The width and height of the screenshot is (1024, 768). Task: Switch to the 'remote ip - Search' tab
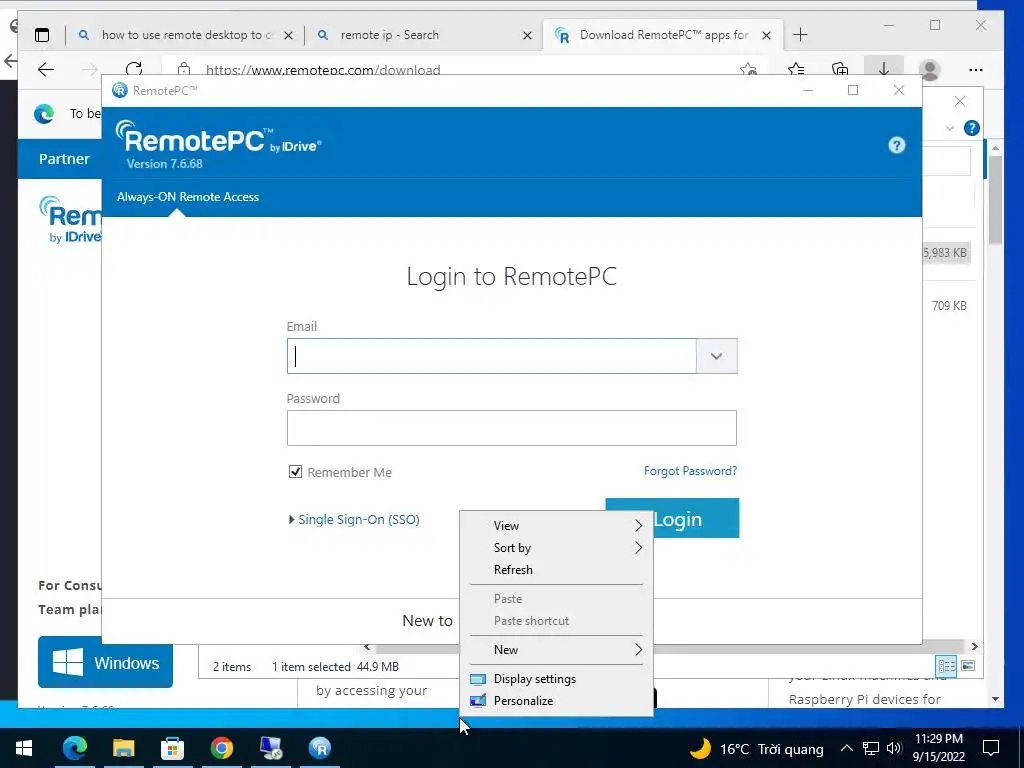pyautogui.click(x=423, y=35)
